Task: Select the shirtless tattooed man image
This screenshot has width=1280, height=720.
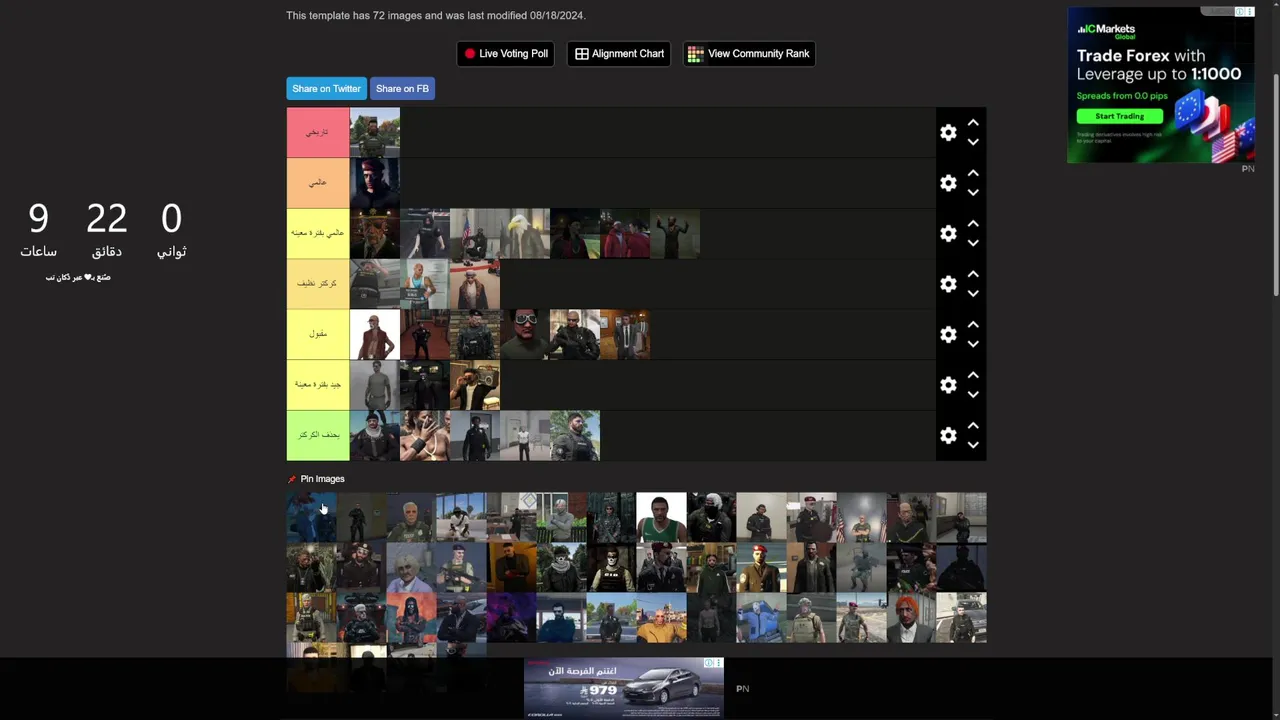Action: tap(425, 435)
